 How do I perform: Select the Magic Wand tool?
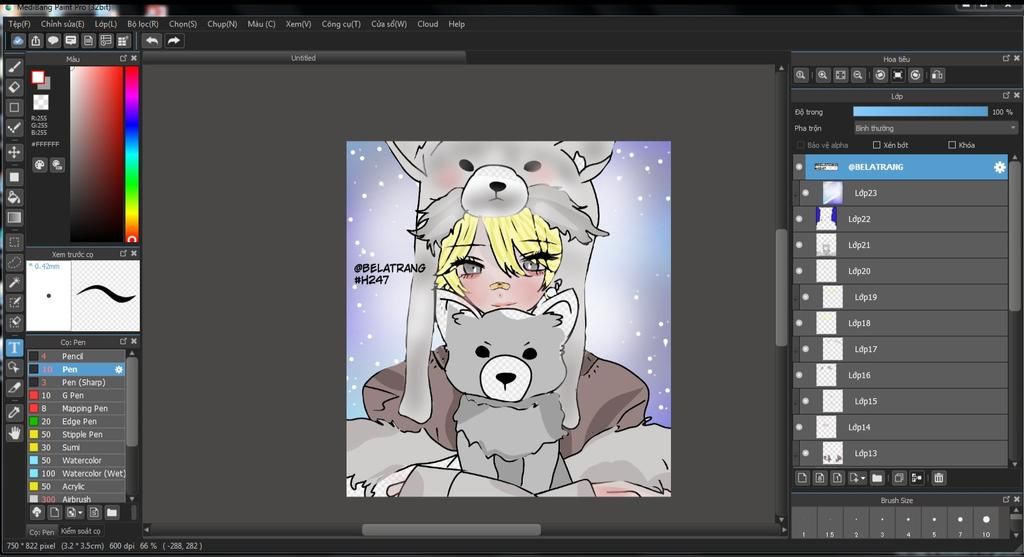point(14,282)
